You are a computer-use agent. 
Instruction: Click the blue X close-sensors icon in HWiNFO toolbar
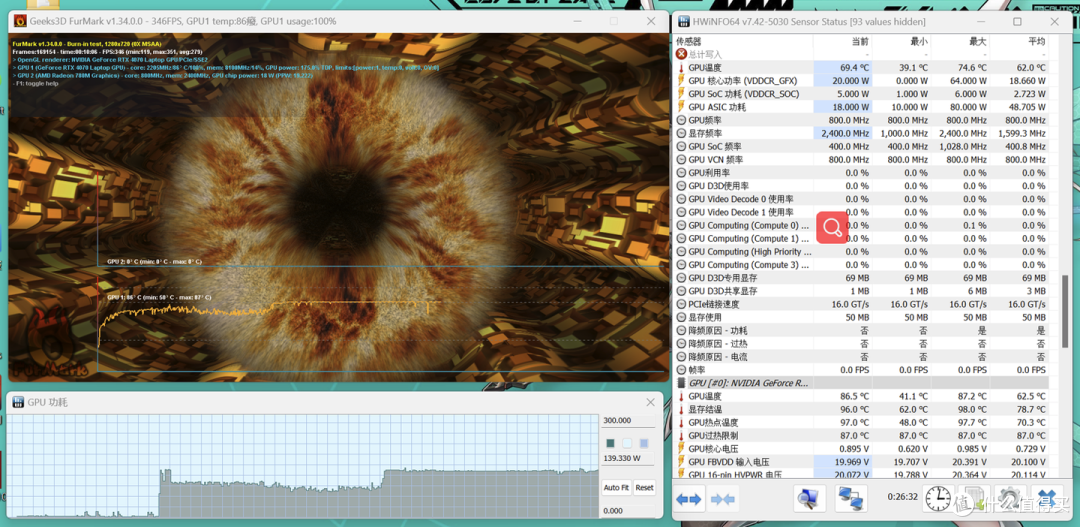click(x=1047, y=499)
